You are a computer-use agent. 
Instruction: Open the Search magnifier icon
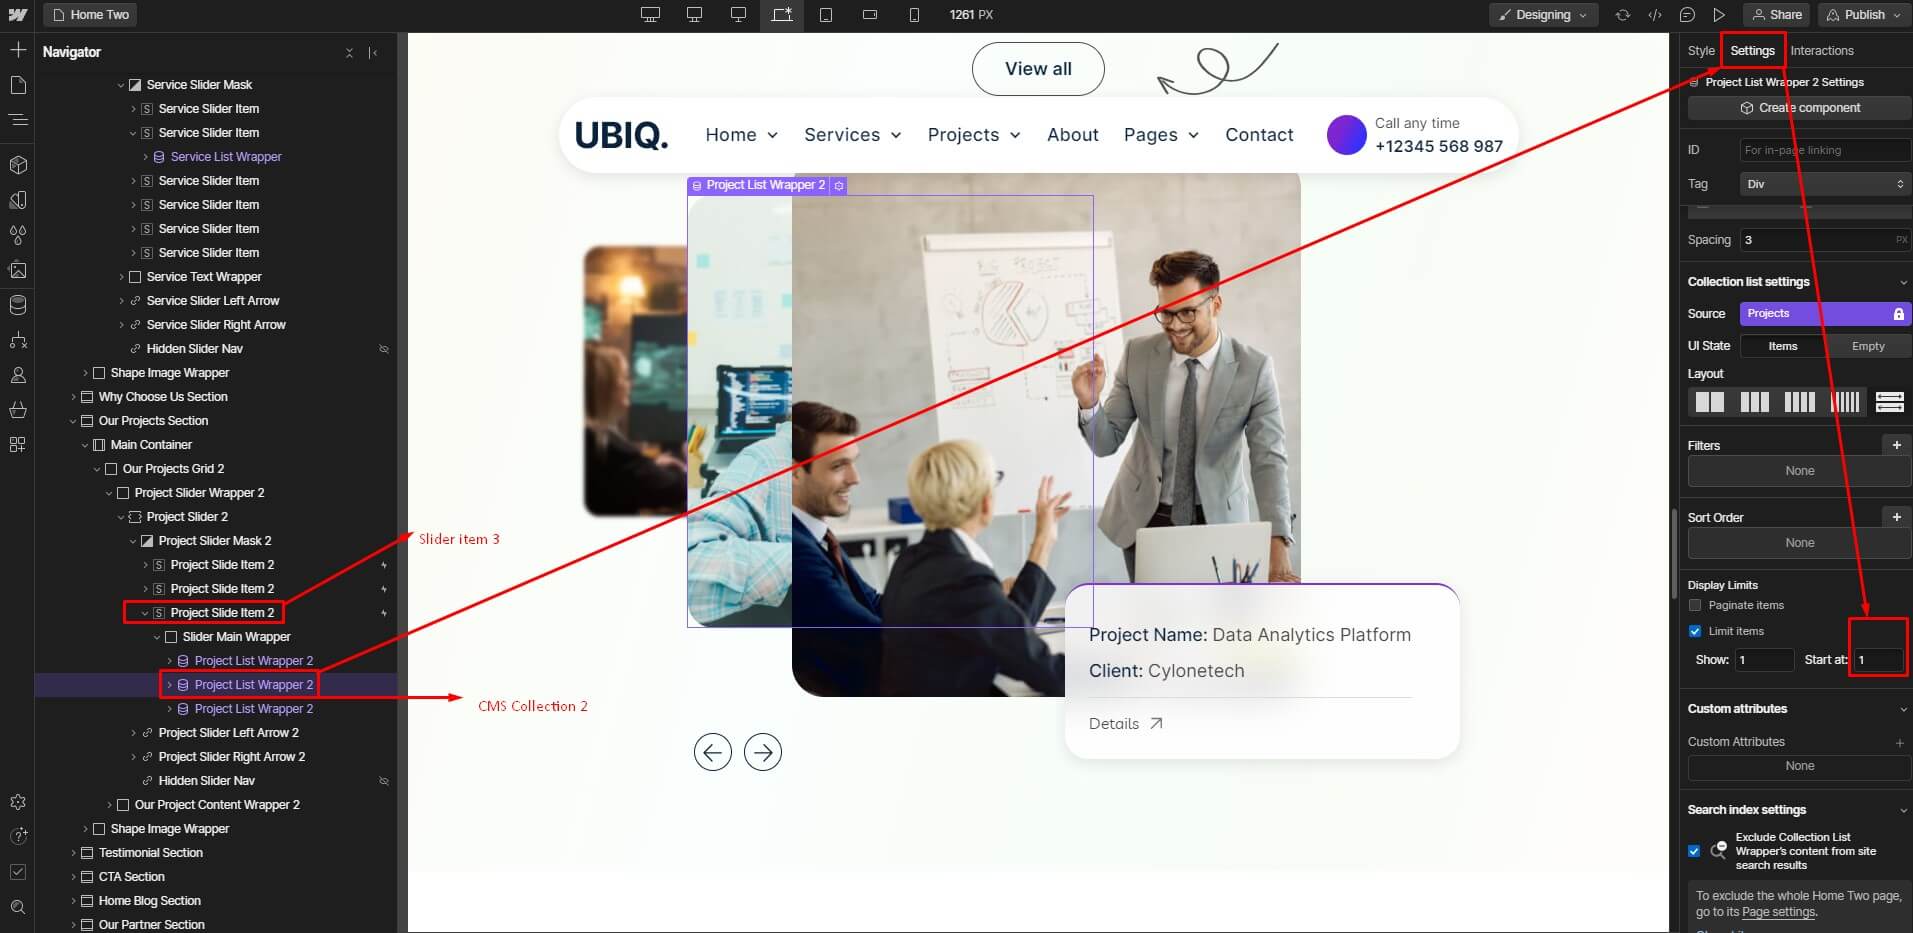point(17,907)
